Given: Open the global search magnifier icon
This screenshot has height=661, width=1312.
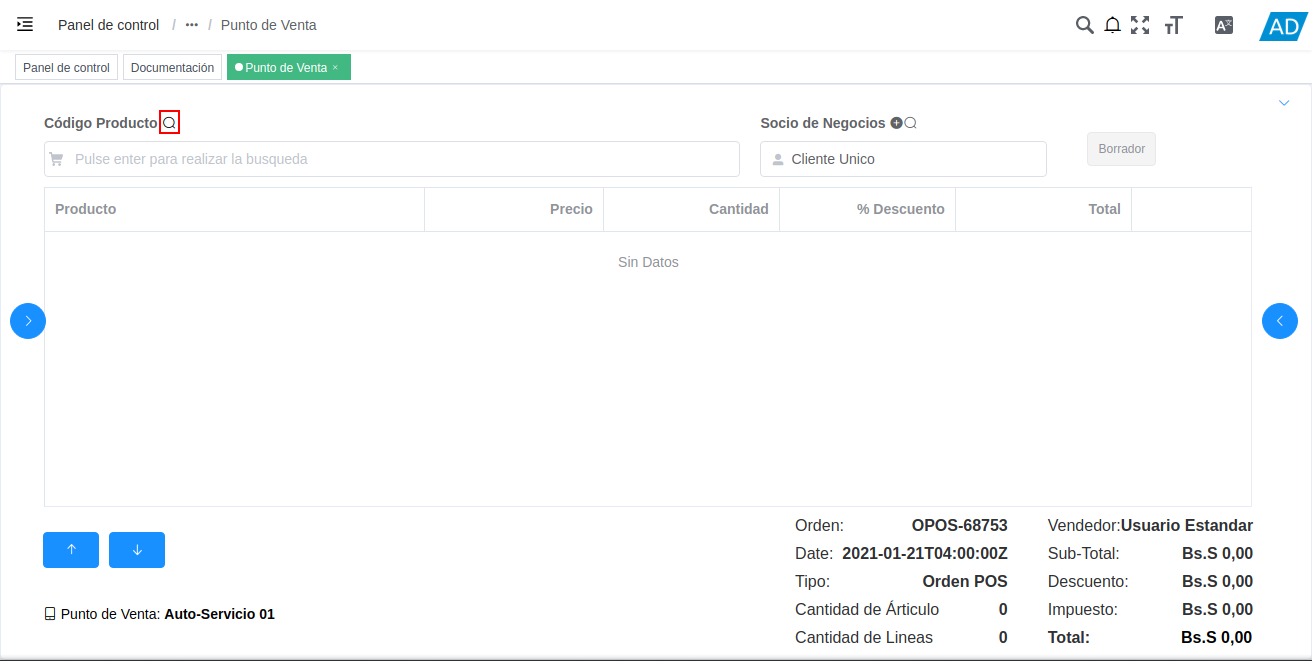Looking at the screenshot, I should [1084, 25].
